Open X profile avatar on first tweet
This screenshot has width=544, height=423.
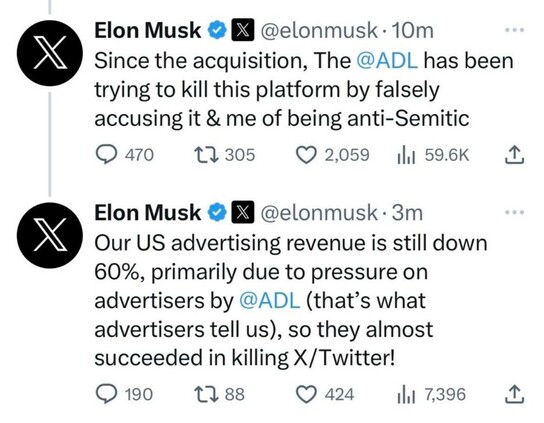50,53
